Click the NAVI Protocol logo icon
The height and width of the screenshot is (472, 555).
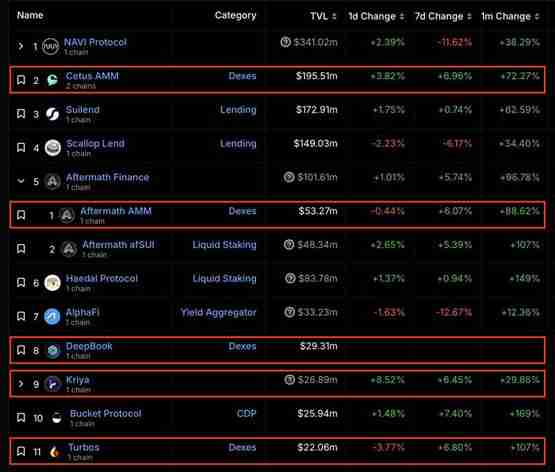coord(51,46)
